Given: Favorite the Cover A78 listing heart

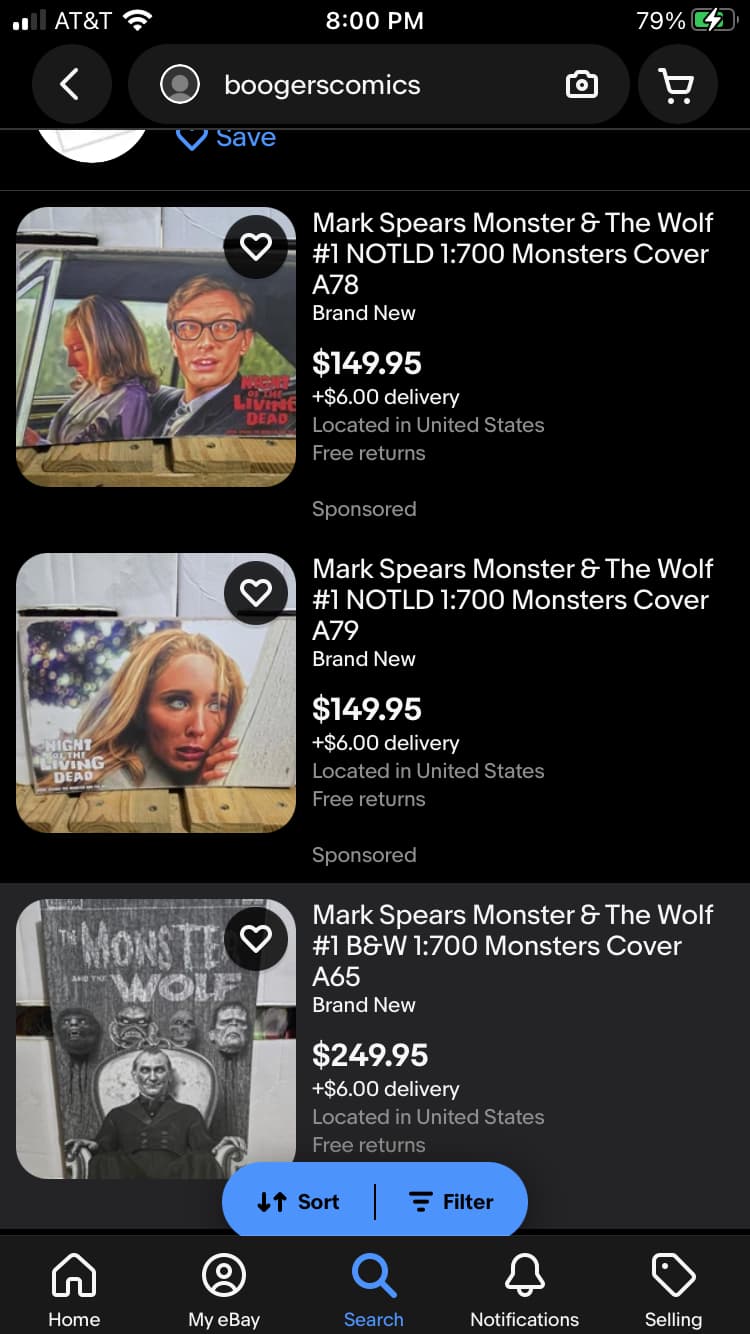Looking at the screenshot, I should pos(257,246).
